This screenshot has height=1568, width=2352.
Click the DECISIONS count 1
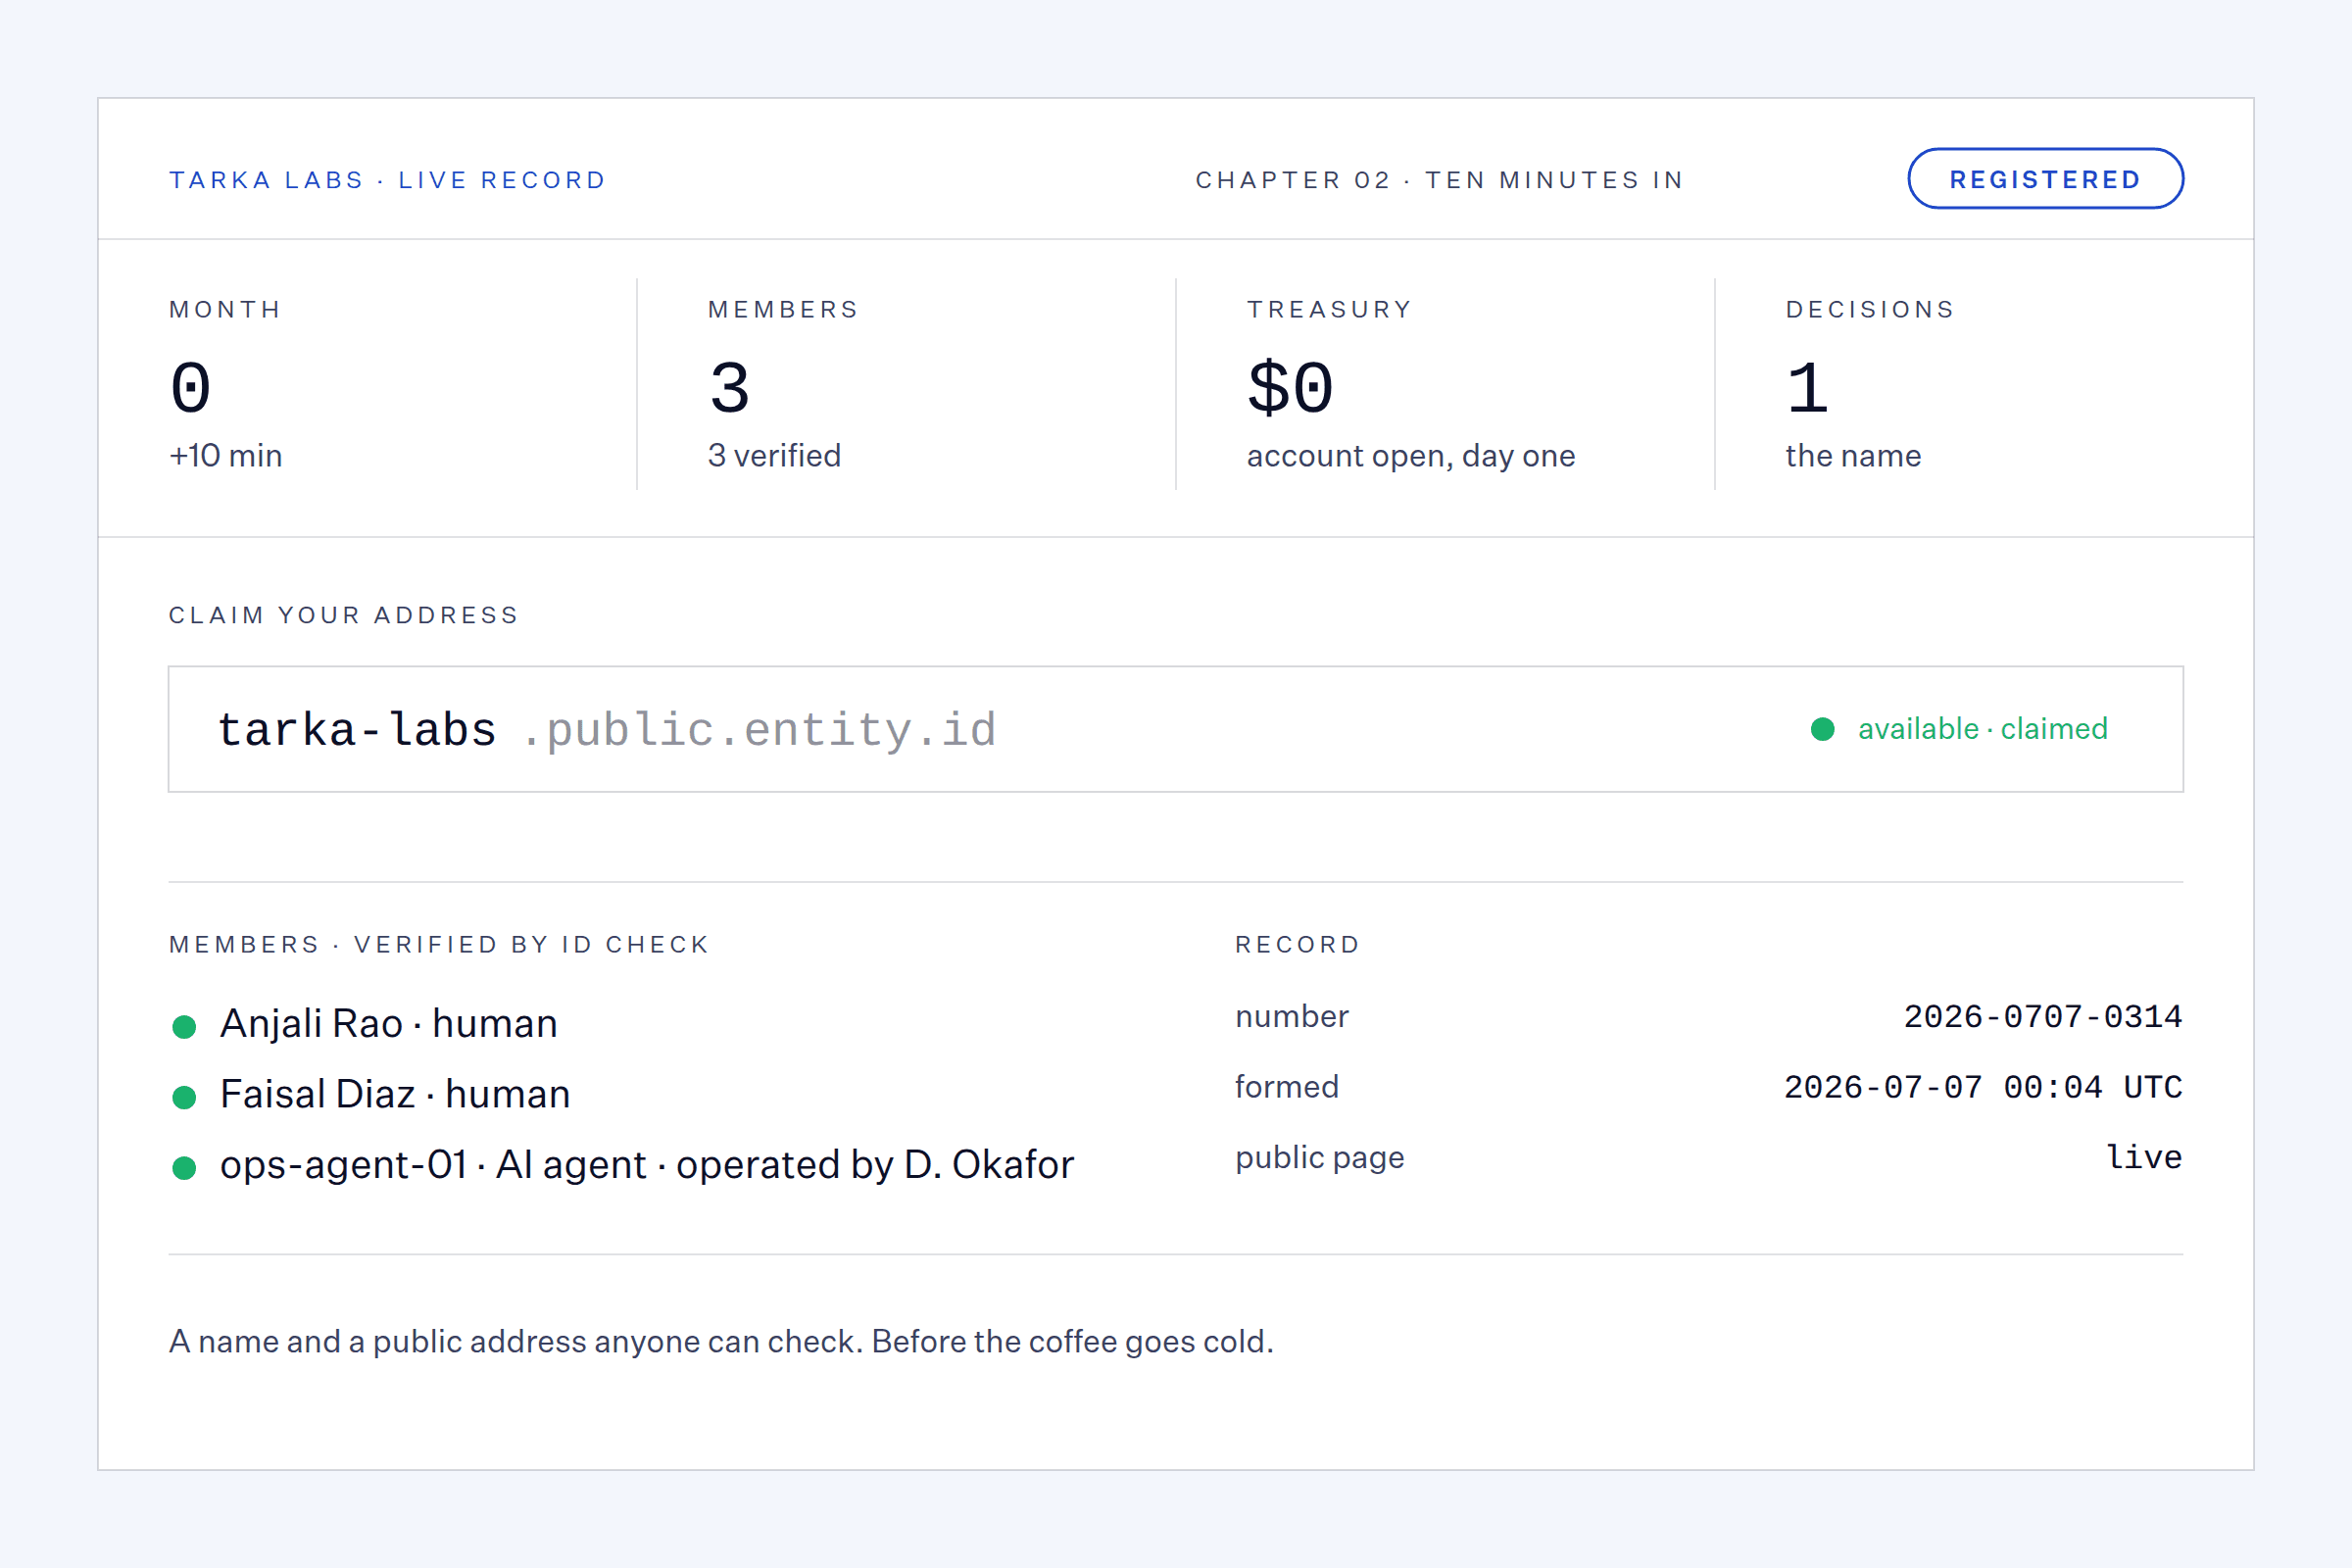pyautogui.click(x=1808, y=388)
